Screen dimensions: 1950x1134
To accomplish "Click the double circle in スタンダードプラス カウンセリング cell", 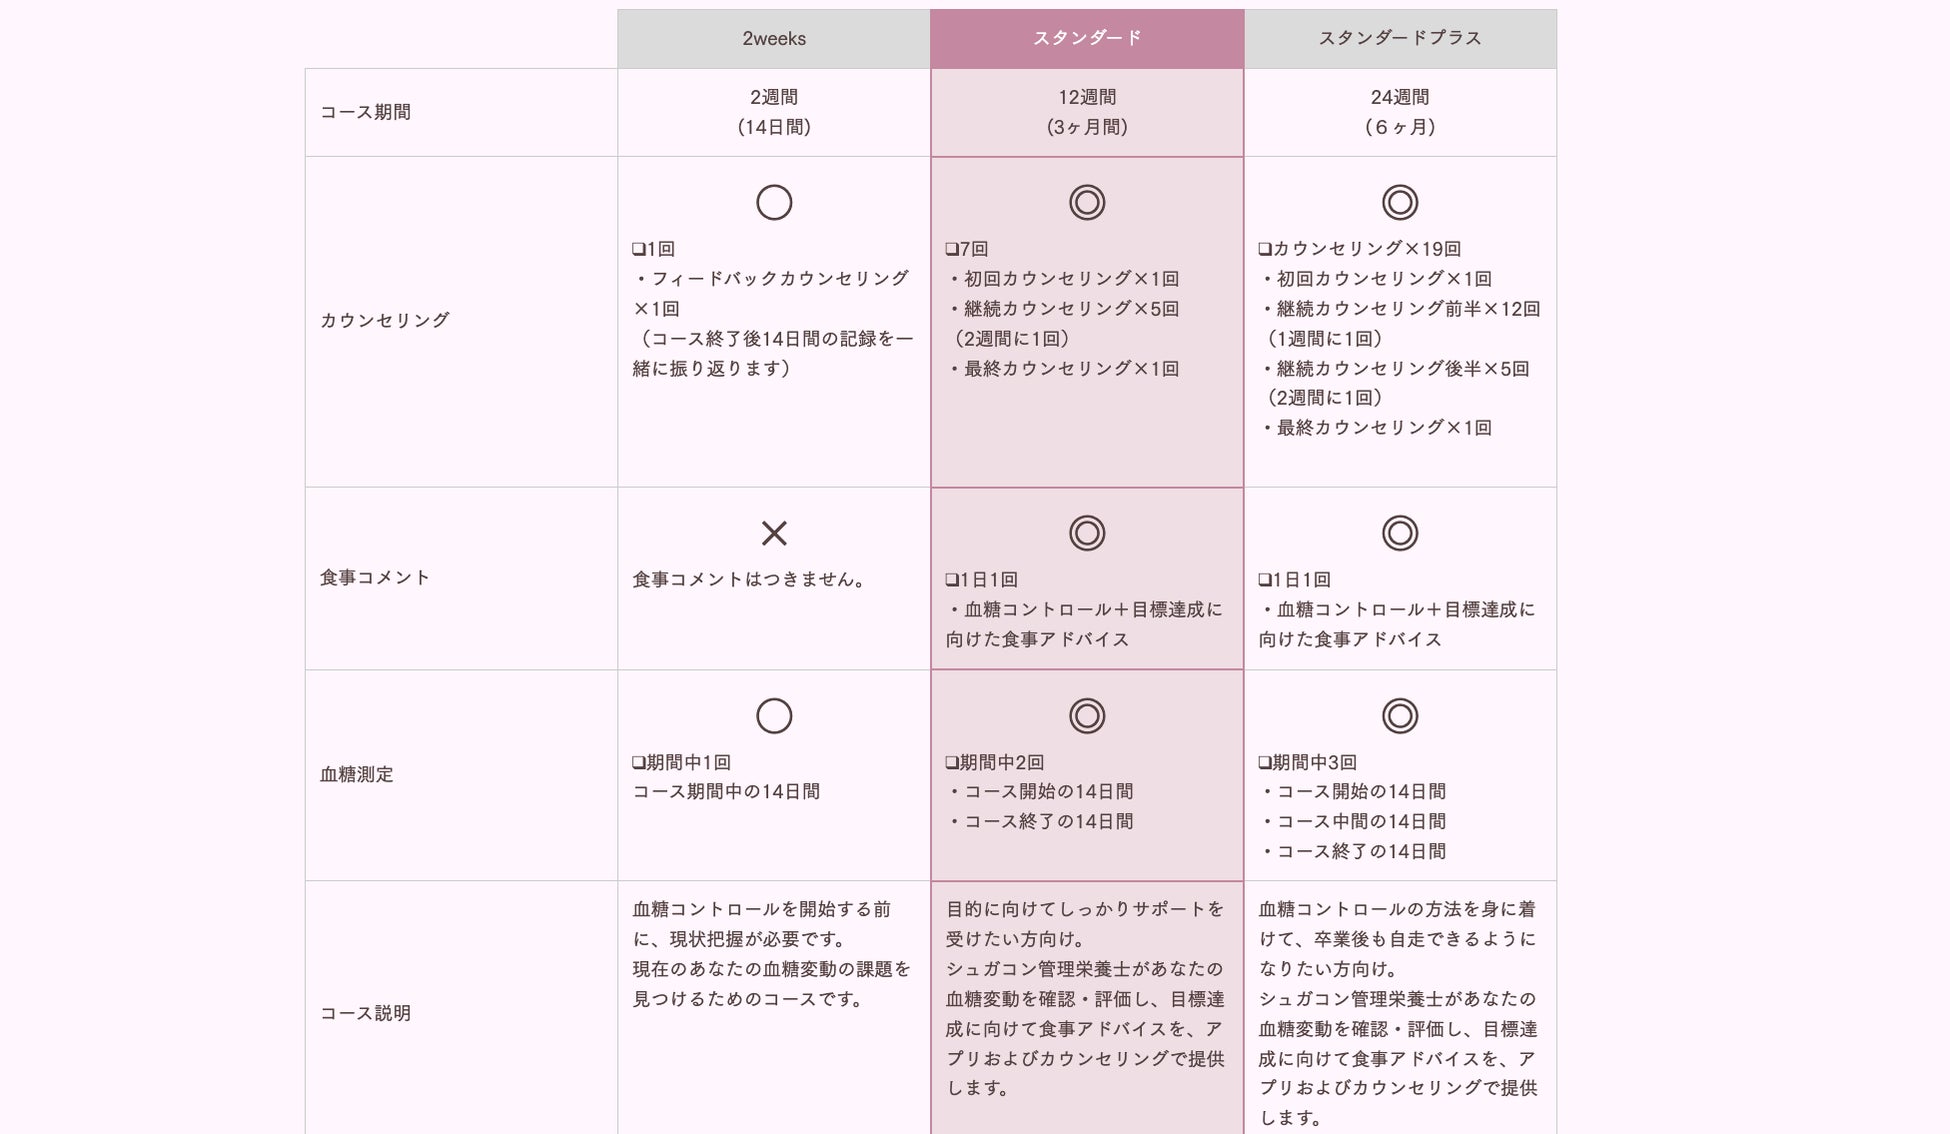I will (x=1400, y=203).
